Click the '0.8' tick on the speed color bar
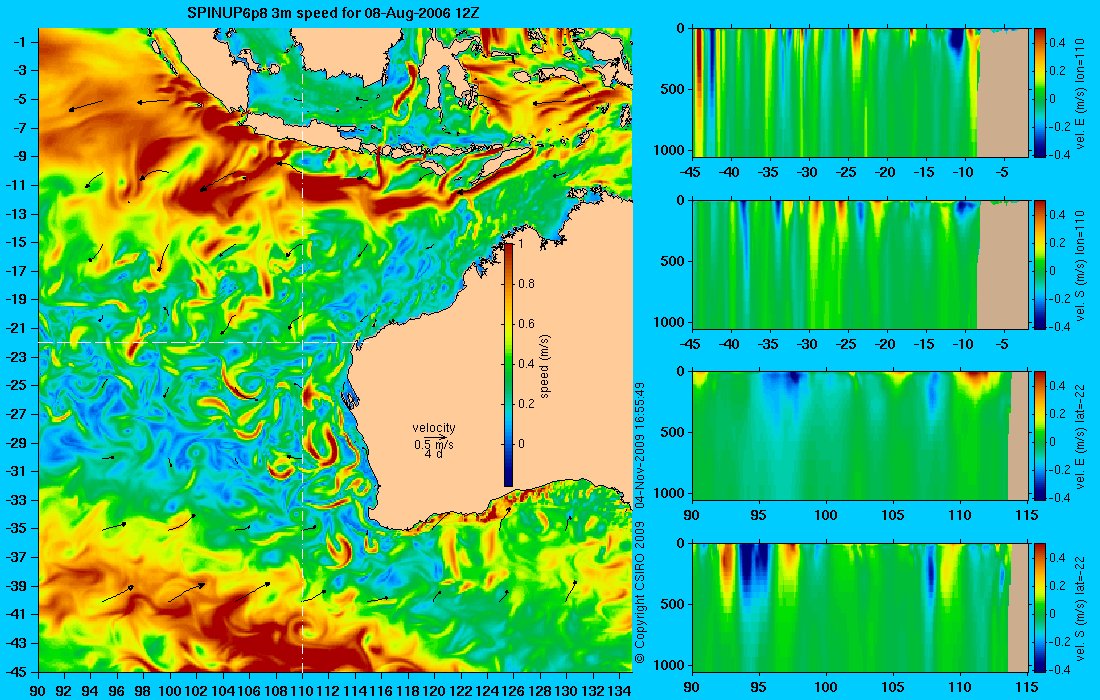 click(526, 283)
